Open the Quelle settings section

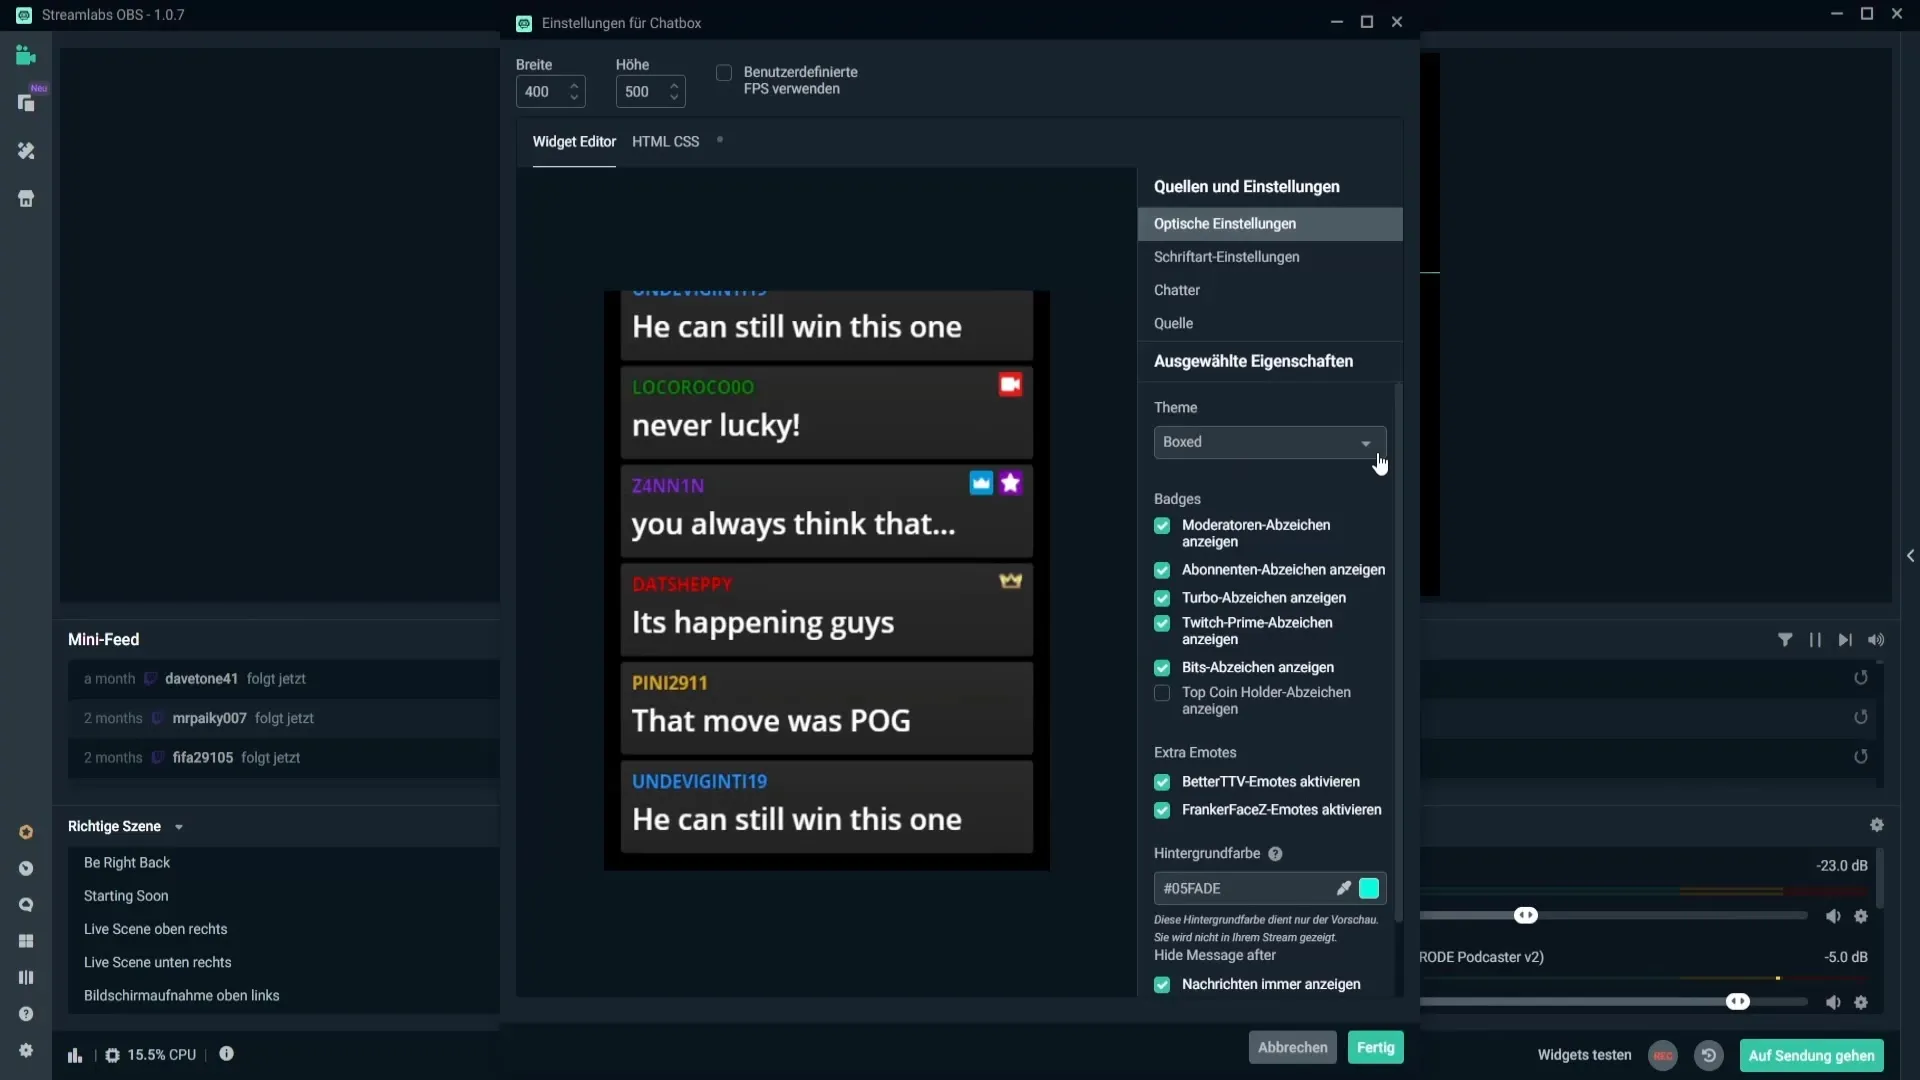pyautogui.click(x=1270, y=323)
